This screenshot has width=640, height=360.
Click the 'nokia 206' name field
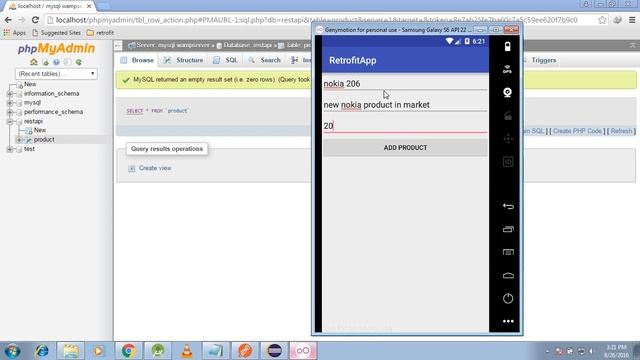pos(405,84)
